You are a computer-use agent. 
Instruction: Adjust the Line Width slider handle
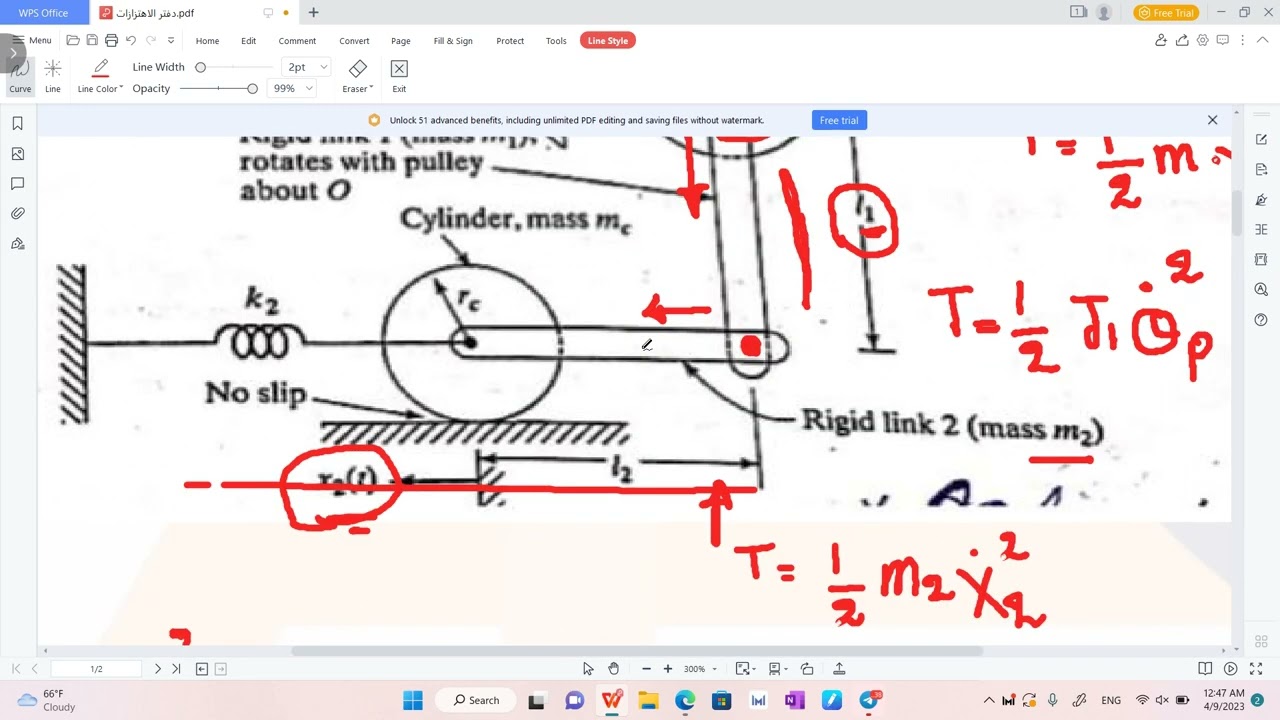[200, 67]
